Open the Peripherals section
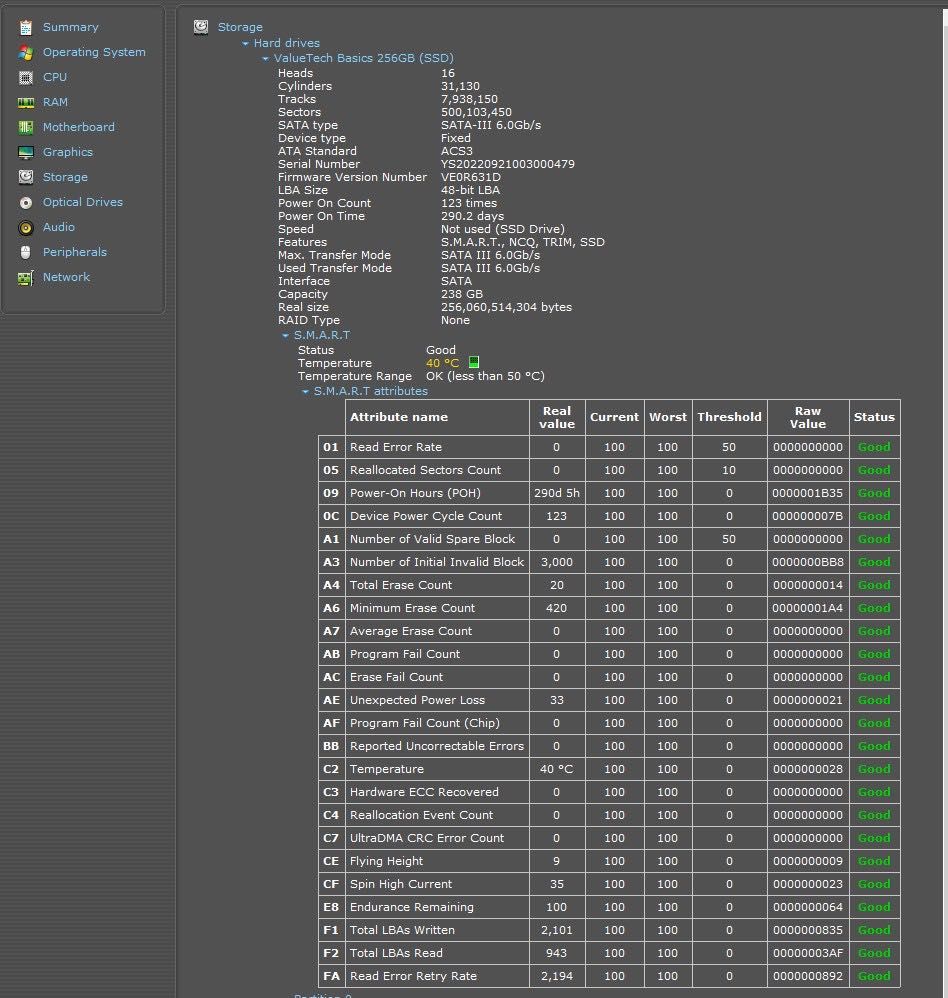This screenshot has width=948, height=998. pyautogui.click(x=74, y=252)
